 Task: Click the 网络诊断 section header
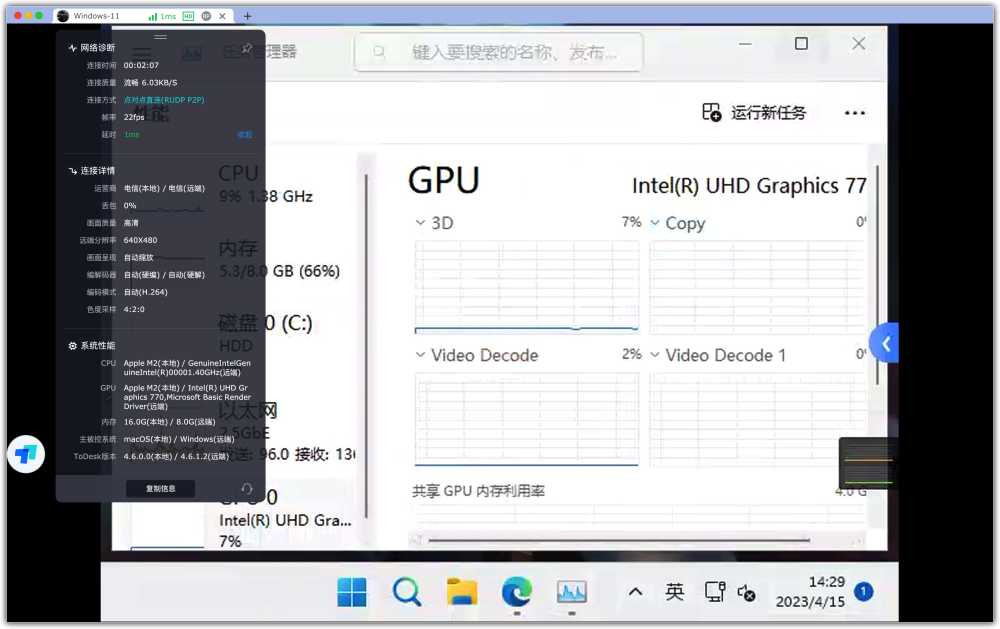click(x=92, y=48)
